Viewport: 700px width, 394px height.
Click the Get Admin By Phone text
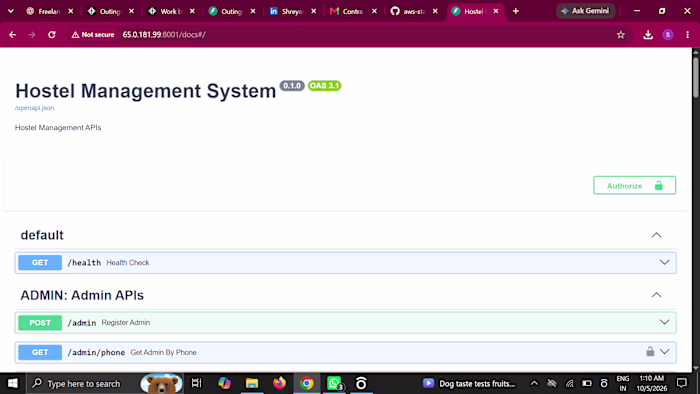(163, 352)
